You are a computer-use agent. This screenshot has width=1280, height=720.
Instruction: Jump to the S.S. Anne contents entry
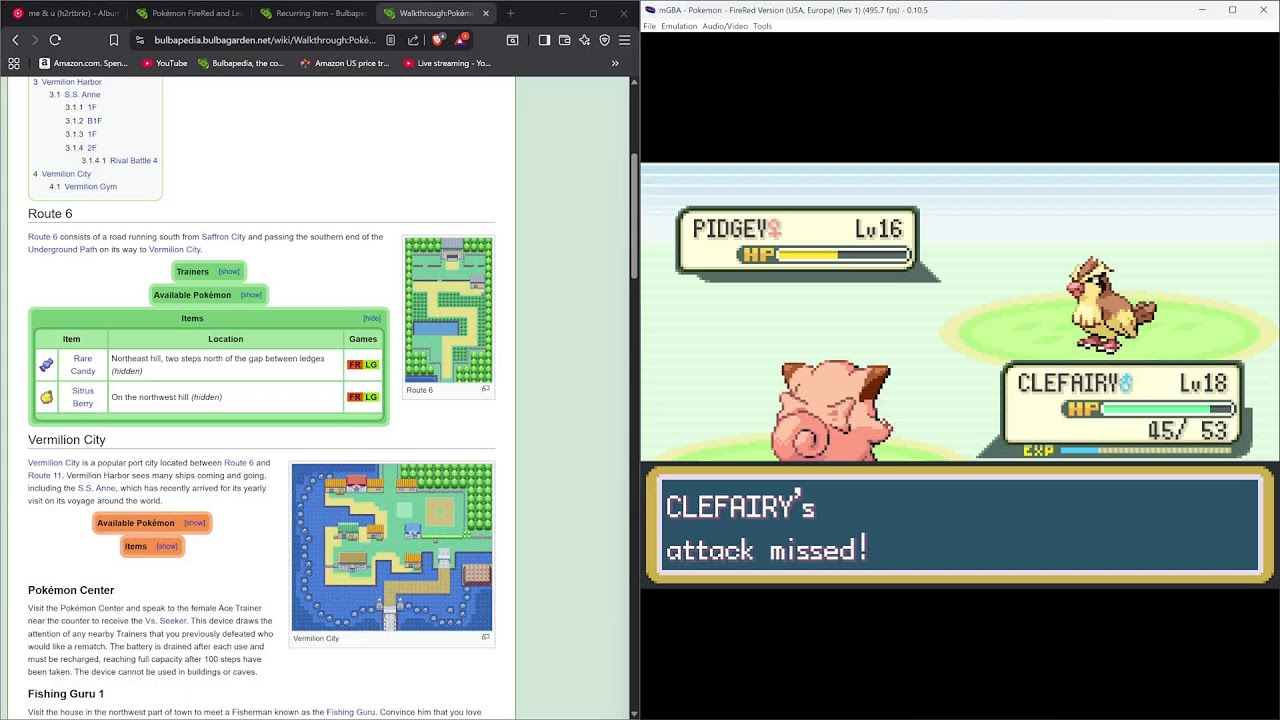pyautogui.click(x=82, y=94)
